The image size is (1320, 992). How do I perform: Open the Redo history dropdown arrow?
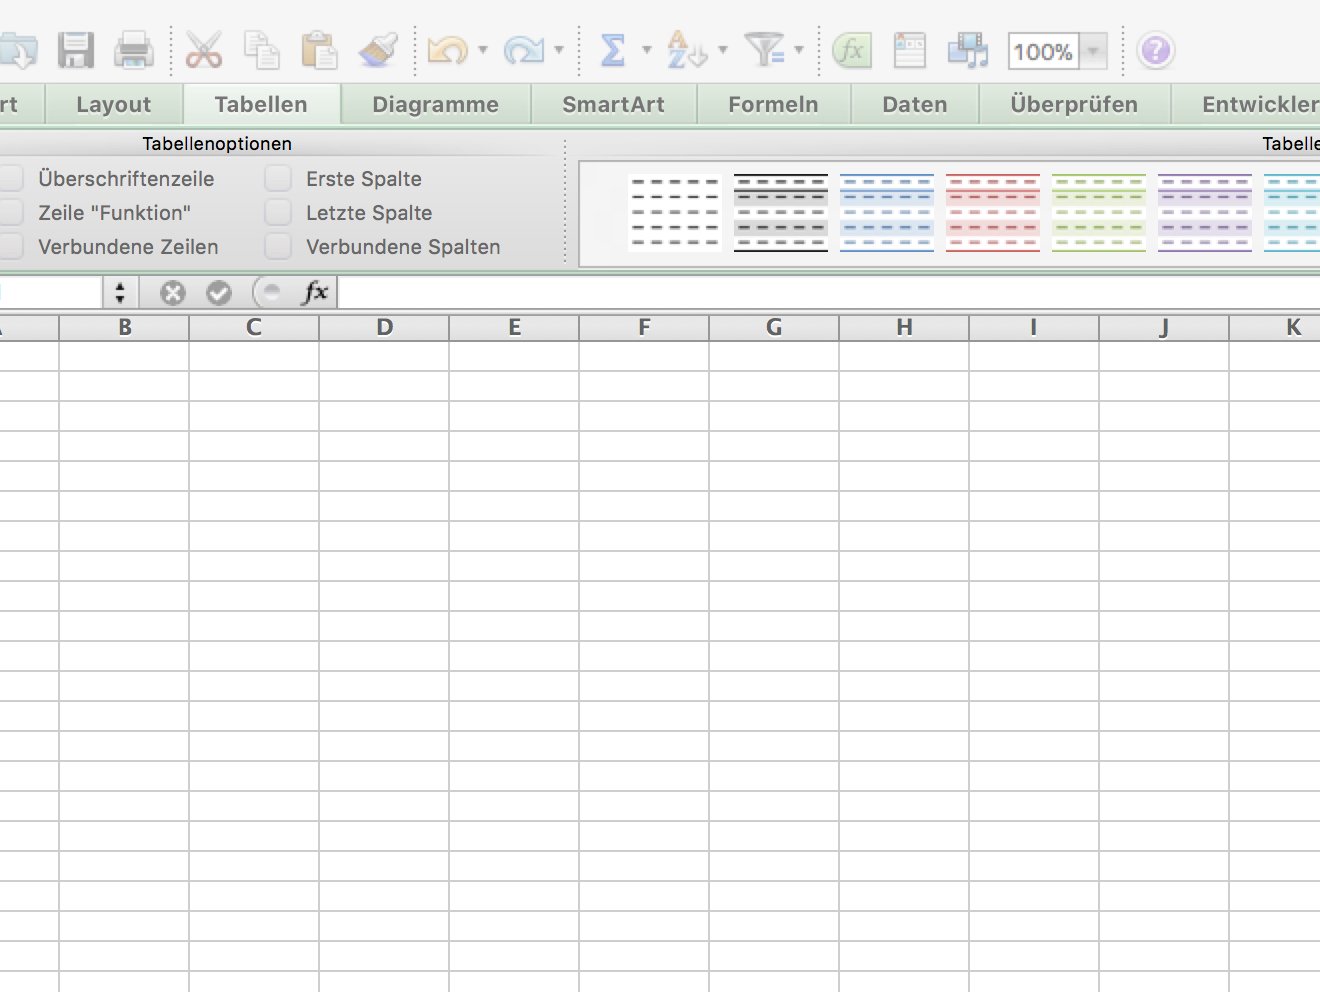pyautogui.click(x=559, y=50)
